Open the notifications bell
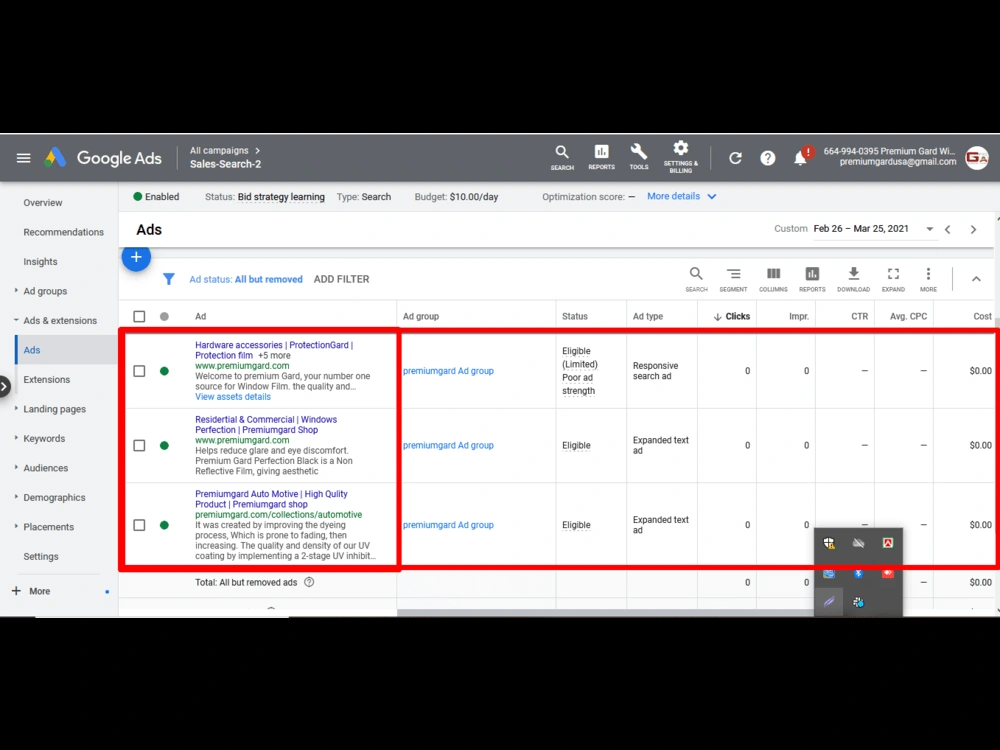This screenshot has width=1000, height=750. [x=800, y=158]
